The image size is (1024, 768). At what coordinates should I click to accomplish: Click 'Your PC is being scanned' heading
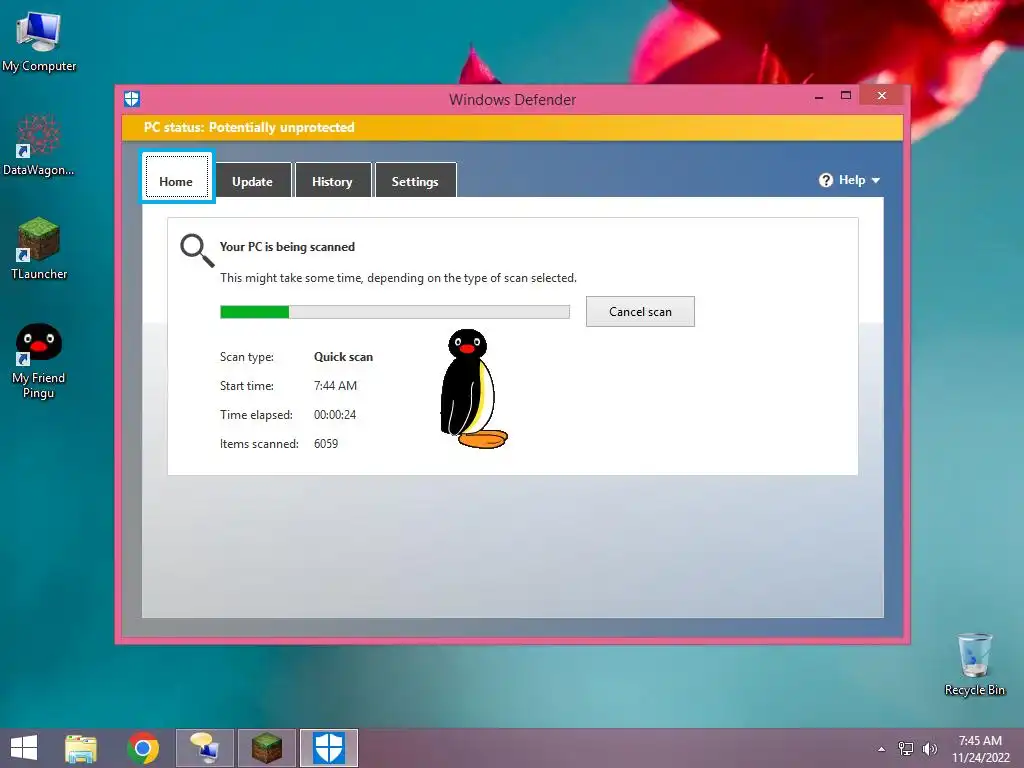click(x=287, y=247)
